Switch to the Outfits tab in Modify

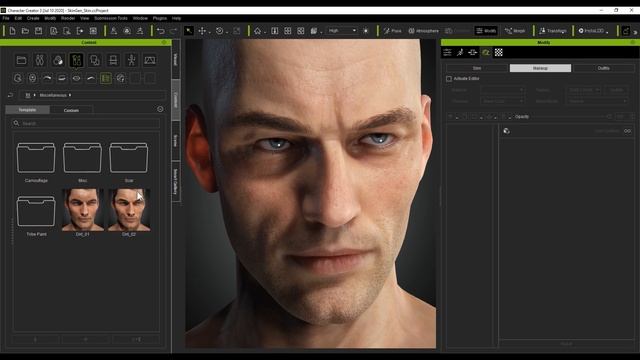coord(603,68)
